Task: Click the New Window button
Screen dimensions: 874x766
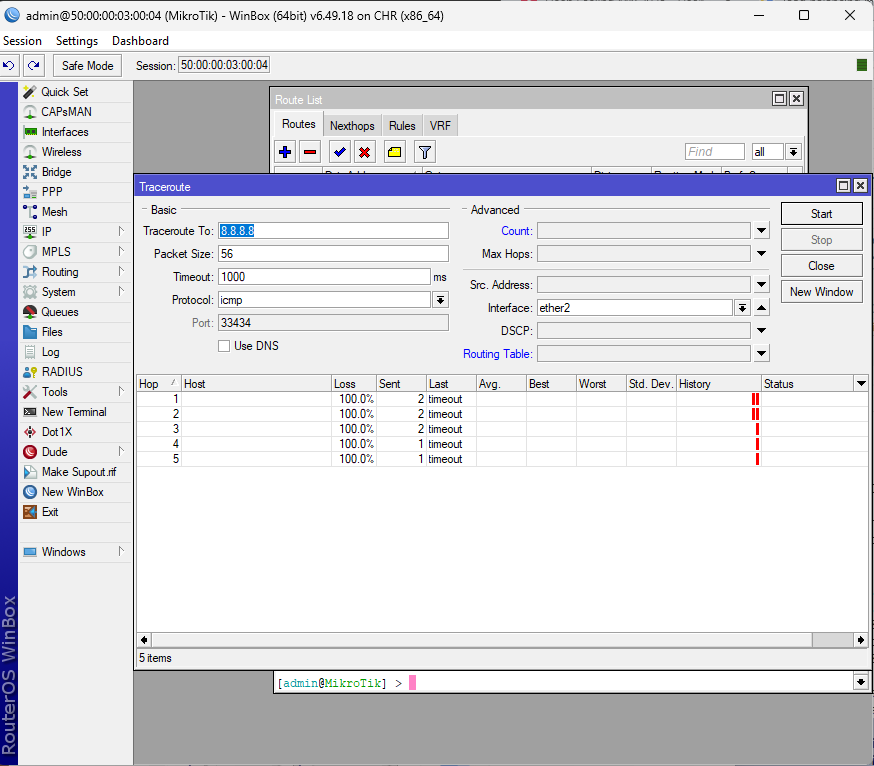Action: 821,292
